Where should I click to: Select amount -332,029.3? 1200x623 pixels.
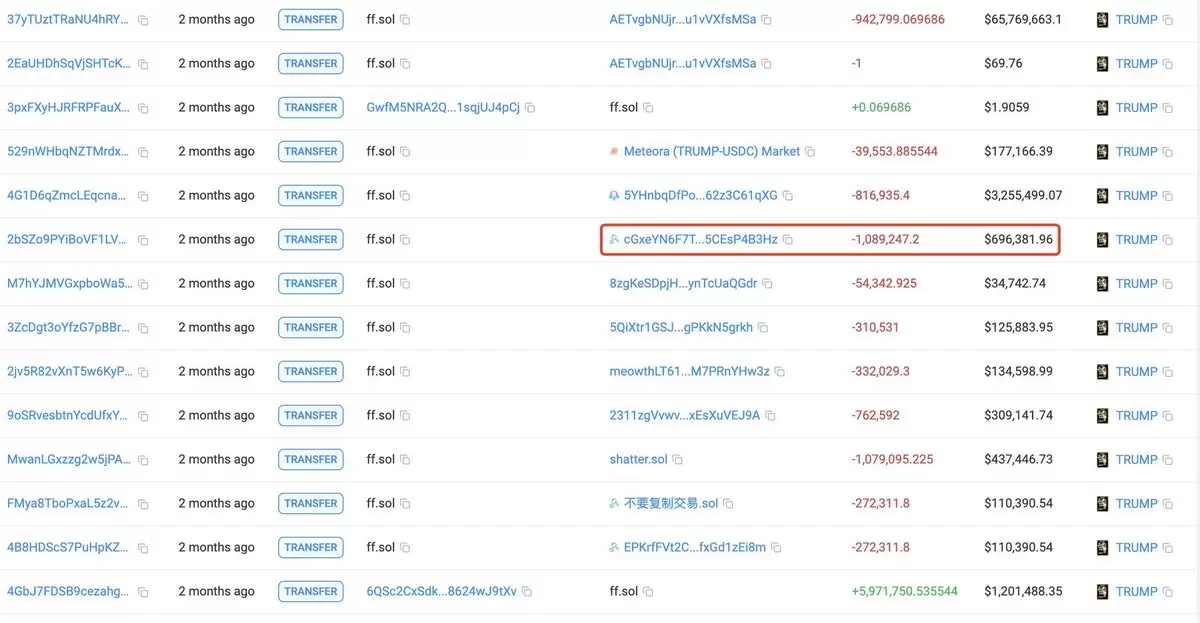(880, 371)
